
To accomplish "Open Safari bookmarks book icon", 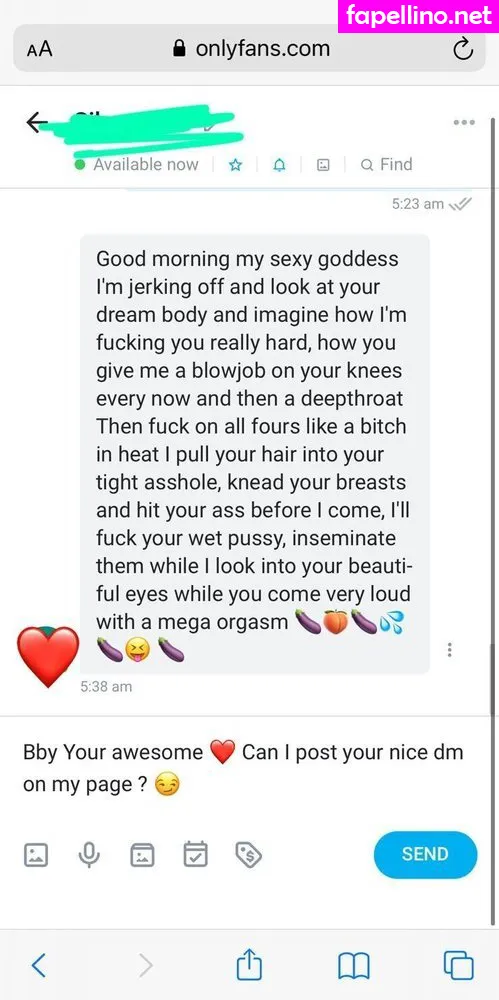I will 354,966.
